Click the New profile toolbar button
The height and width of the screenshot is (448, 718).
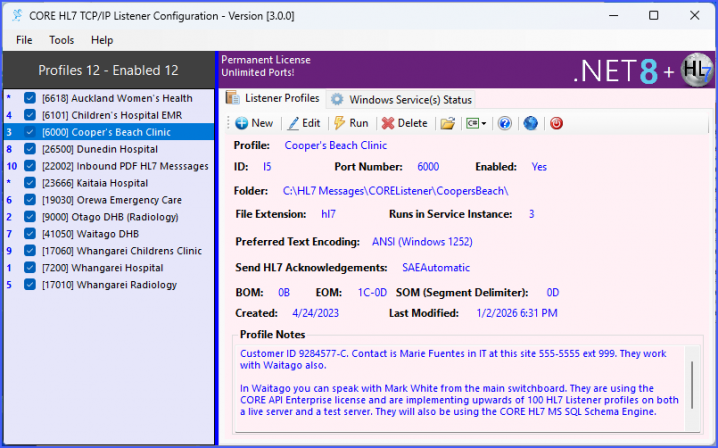pos(254,123)
